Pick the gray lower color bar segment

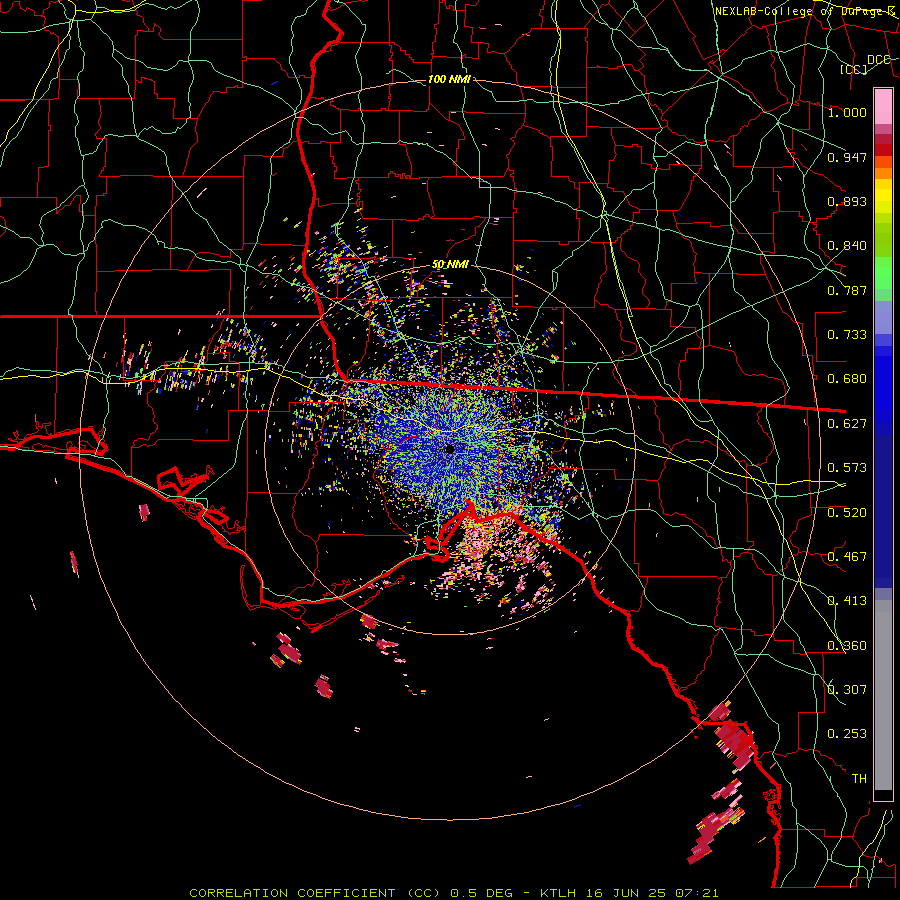[x=883, y=695]
